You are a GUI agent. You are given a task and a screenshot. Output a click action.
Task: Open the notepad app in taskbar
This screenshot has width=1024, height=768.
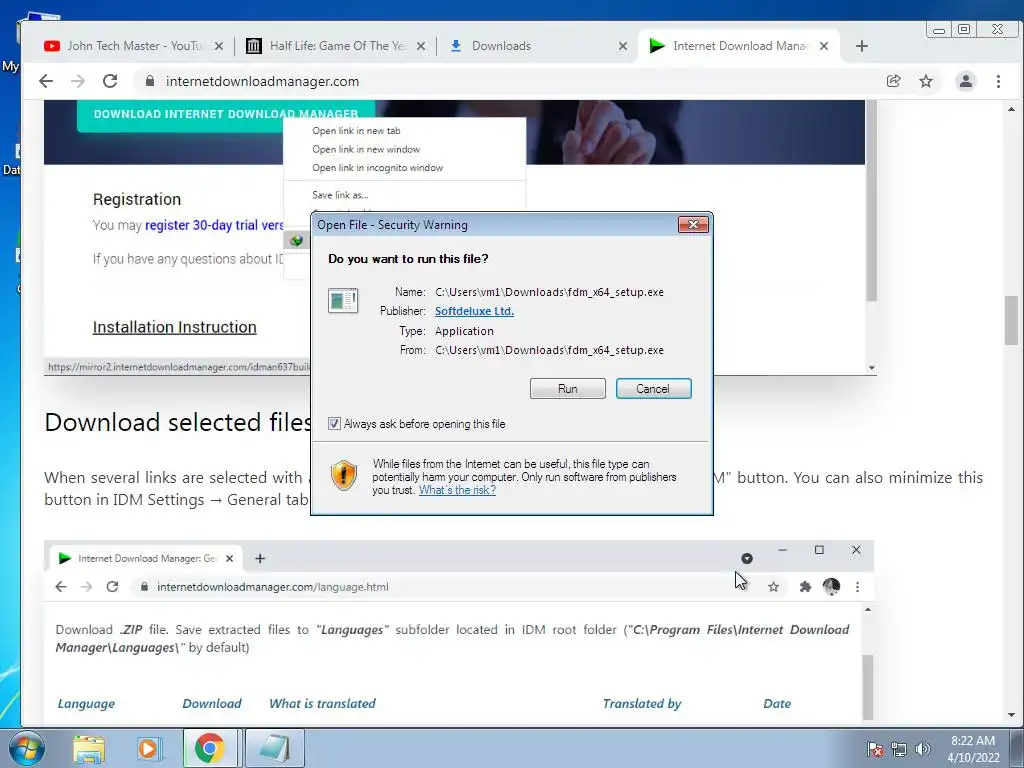tap(274, 748)
